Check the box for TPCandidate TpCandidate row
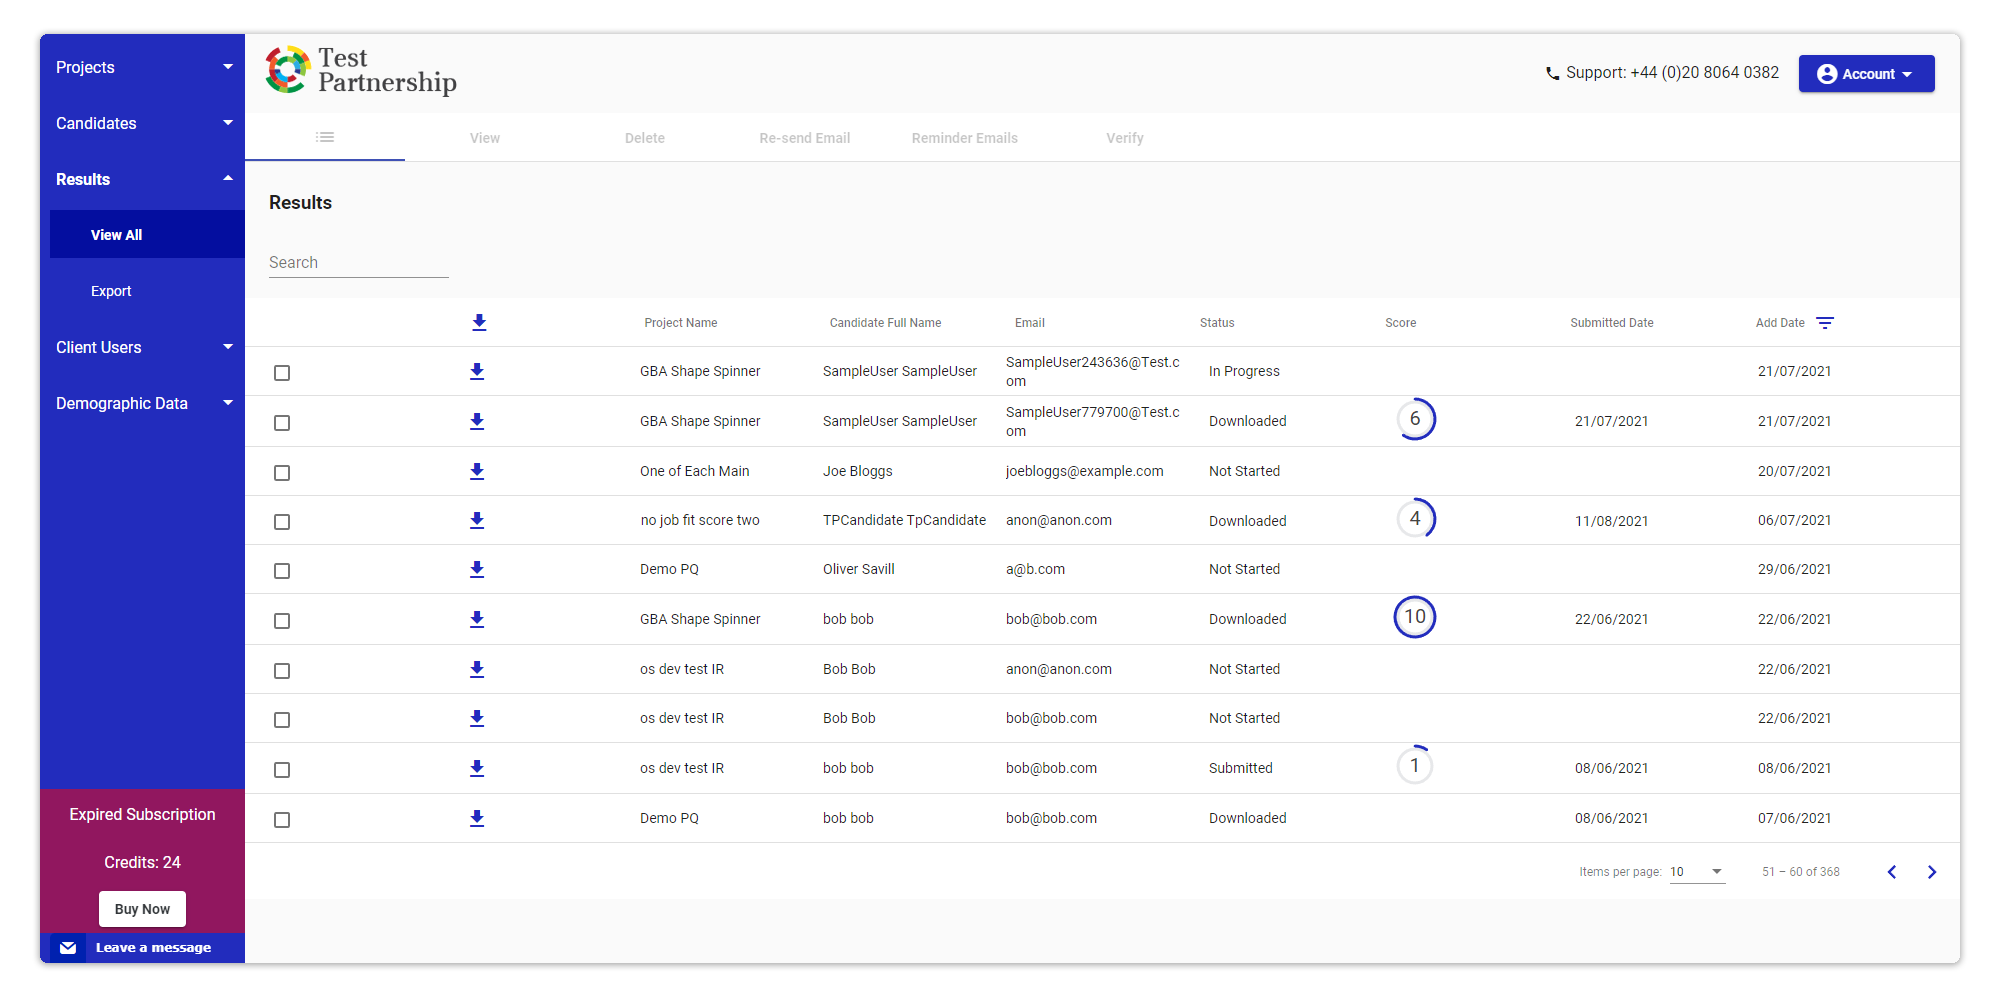This screenshot has width=2000, height=1000. (x=282, y=522)
